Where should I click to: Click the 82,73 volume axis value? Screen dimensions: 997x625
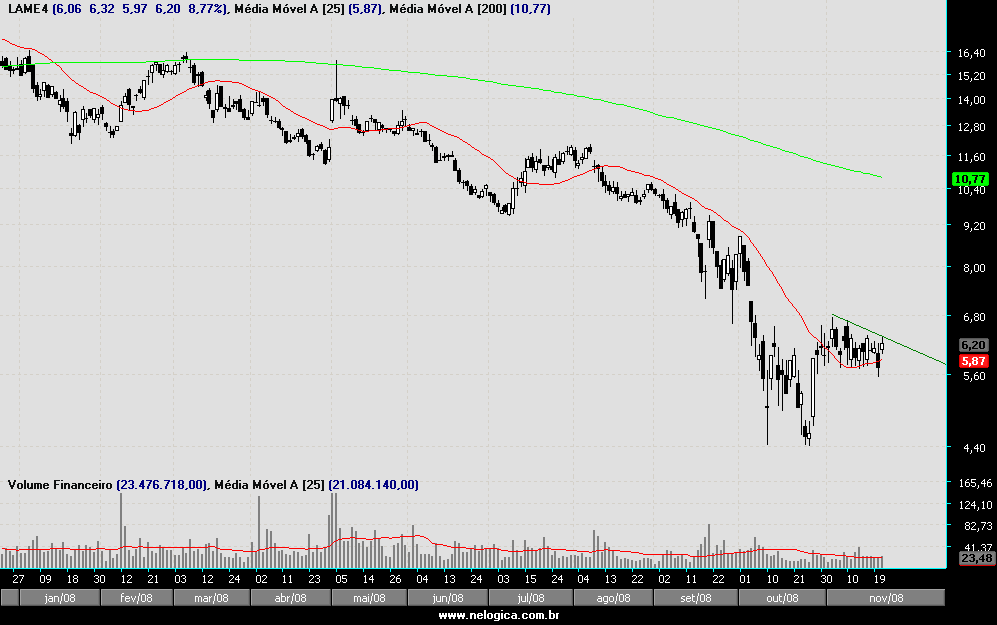(x=977, y=526)
